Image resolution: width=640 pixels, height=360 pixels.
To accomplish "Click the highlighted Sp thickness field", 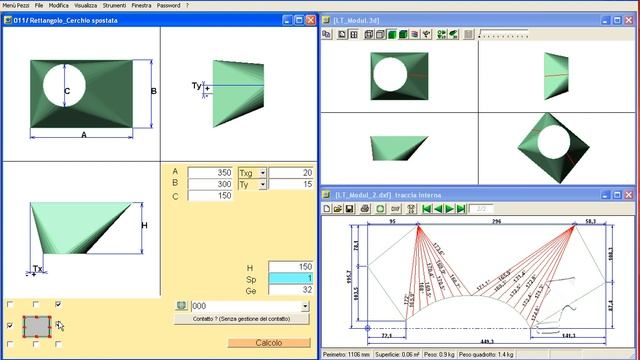I will (x=291, y=278).
